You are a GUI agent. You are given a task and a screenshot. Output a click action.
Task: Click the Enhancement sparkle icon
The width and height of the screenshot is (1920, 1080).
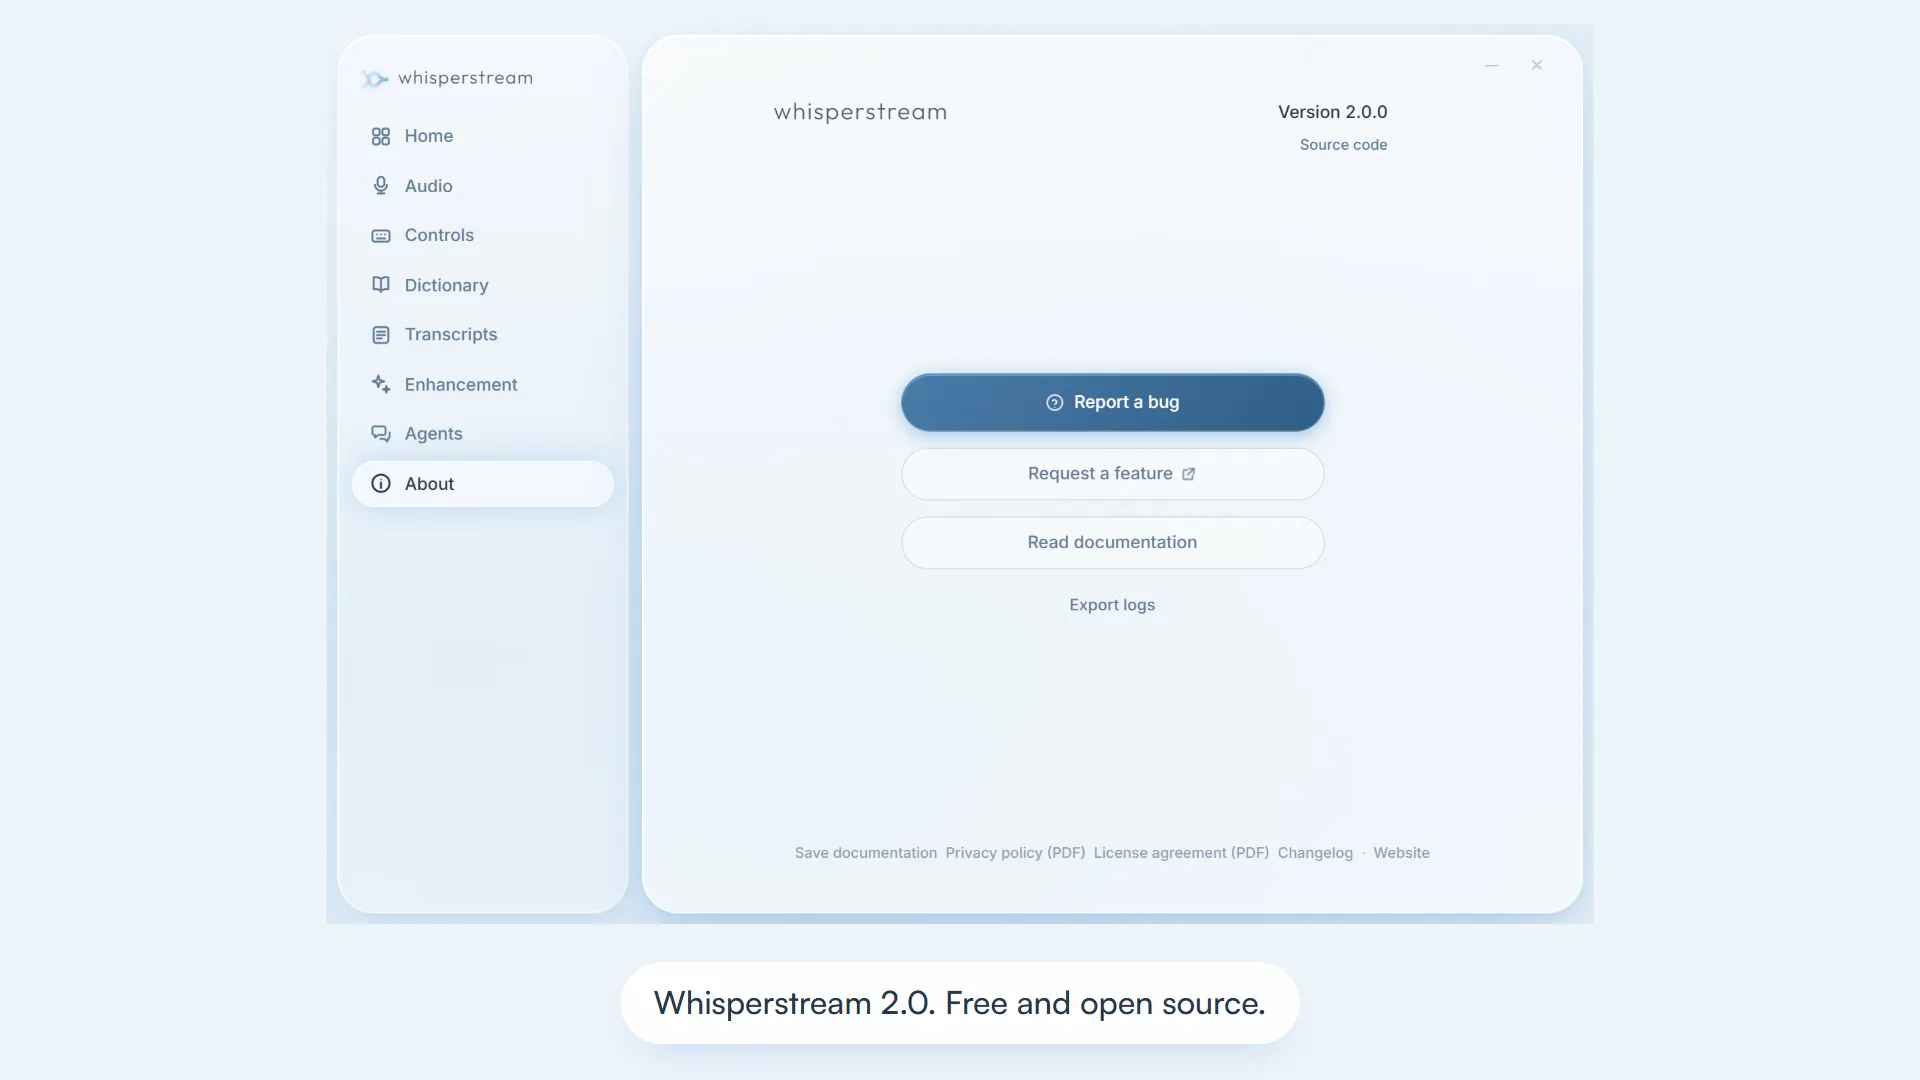(381, 384)
